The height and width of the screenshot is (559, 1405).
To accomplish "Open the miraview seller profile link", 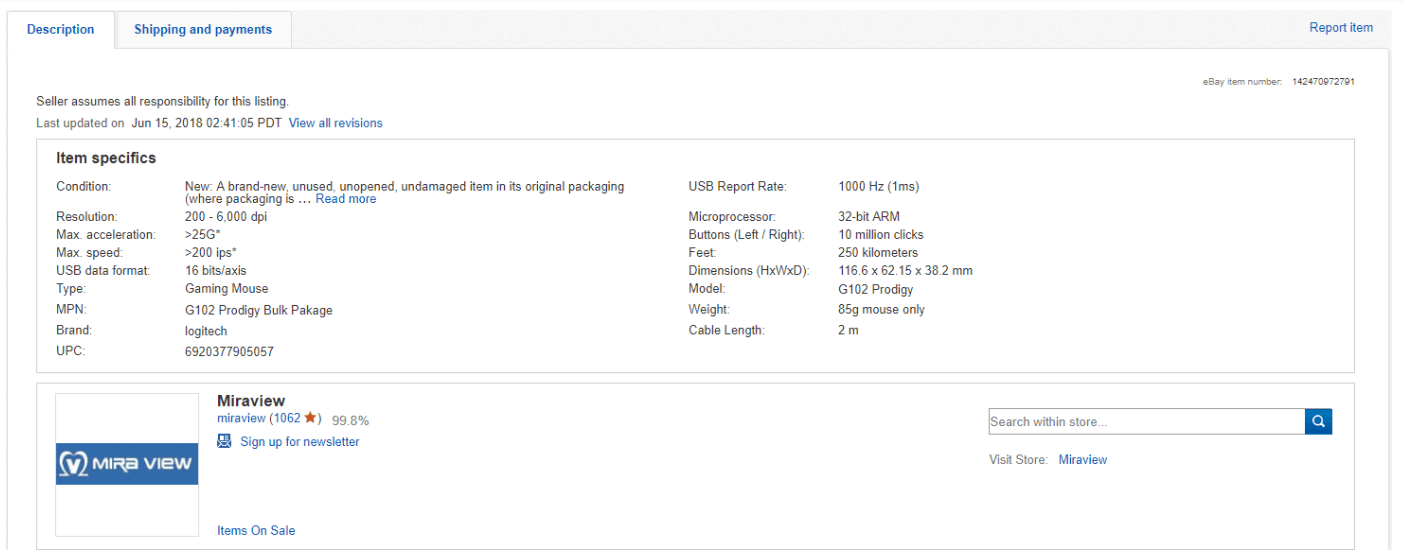I will (x=241, y=419).
